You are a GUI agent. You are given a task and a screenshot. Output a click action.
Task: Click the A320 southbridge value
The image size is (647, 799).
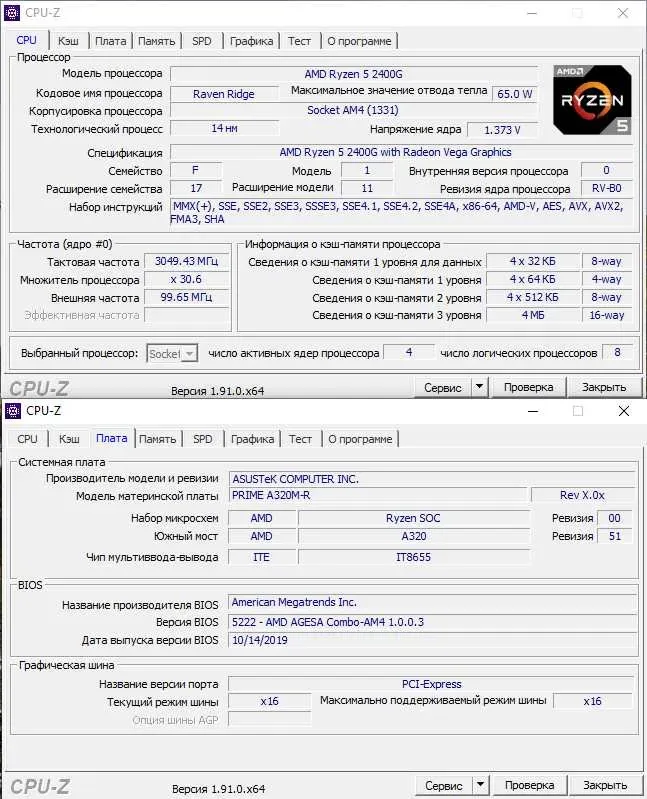(x=414, y=536)
